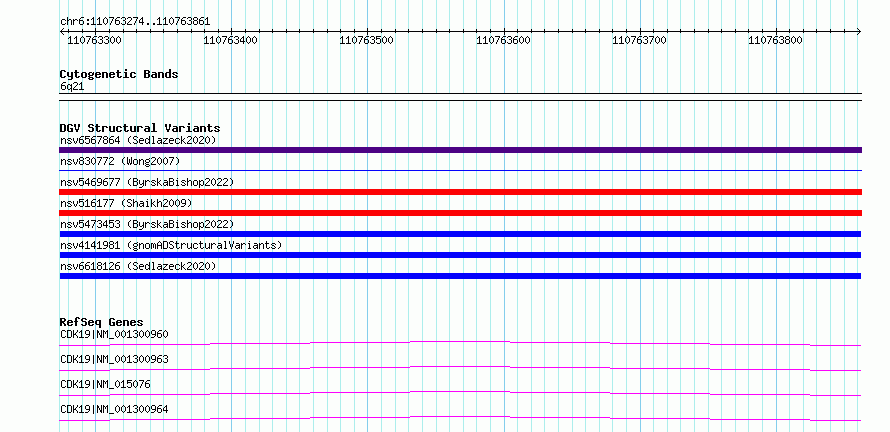Click the blue nsv5473453 variant bar

point(460,234)
